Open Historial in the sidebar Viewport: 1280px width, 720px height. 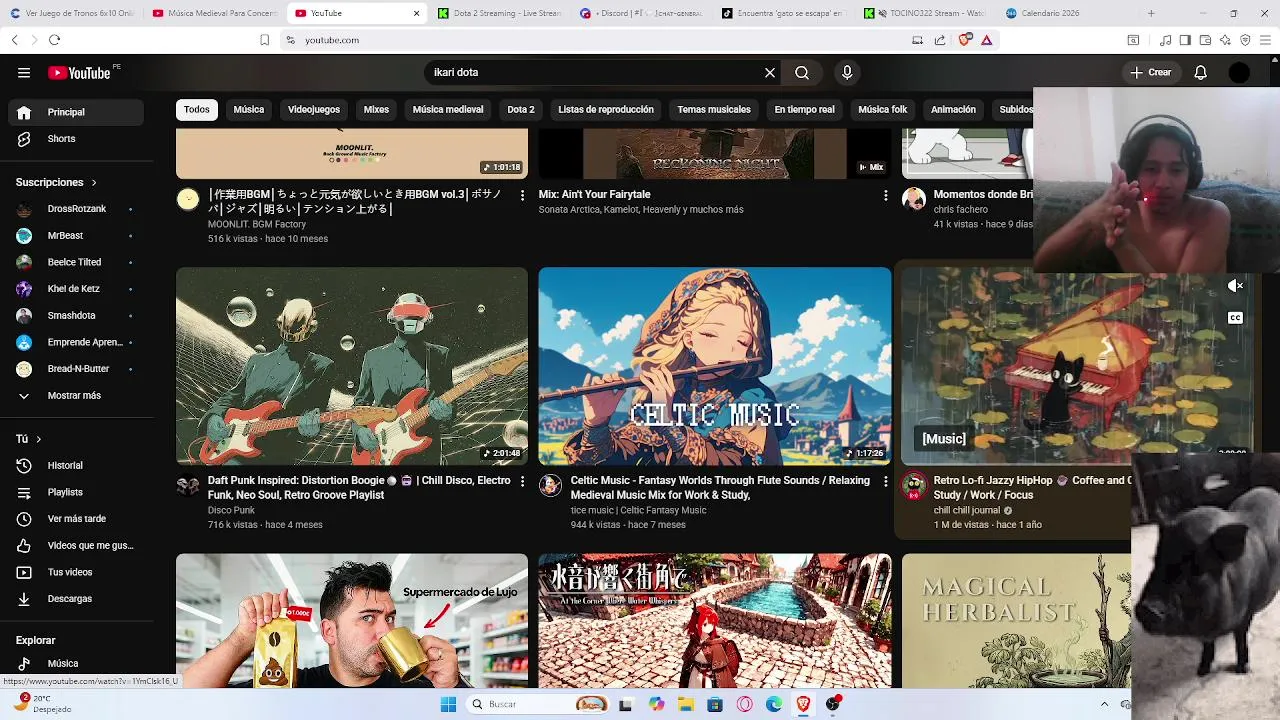click(76, 466)
